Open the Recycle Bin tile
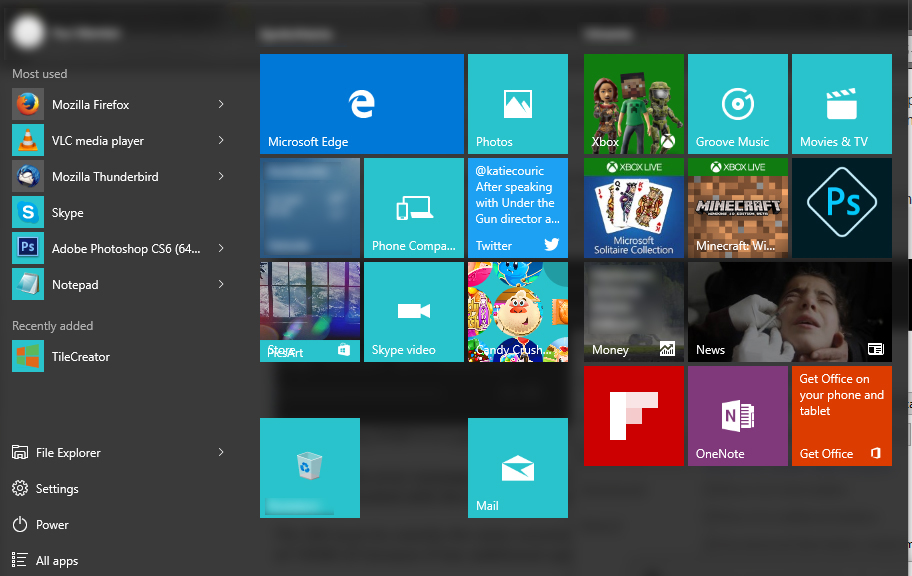Screen dimensions: 912x576 point(310,468)
